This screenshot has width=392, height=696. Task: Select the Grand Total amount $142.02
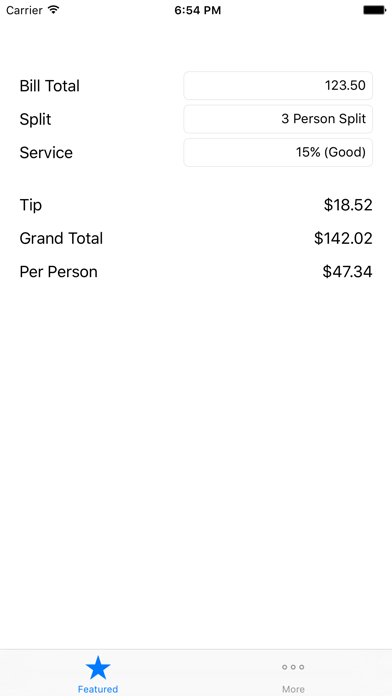click(343, 238)
